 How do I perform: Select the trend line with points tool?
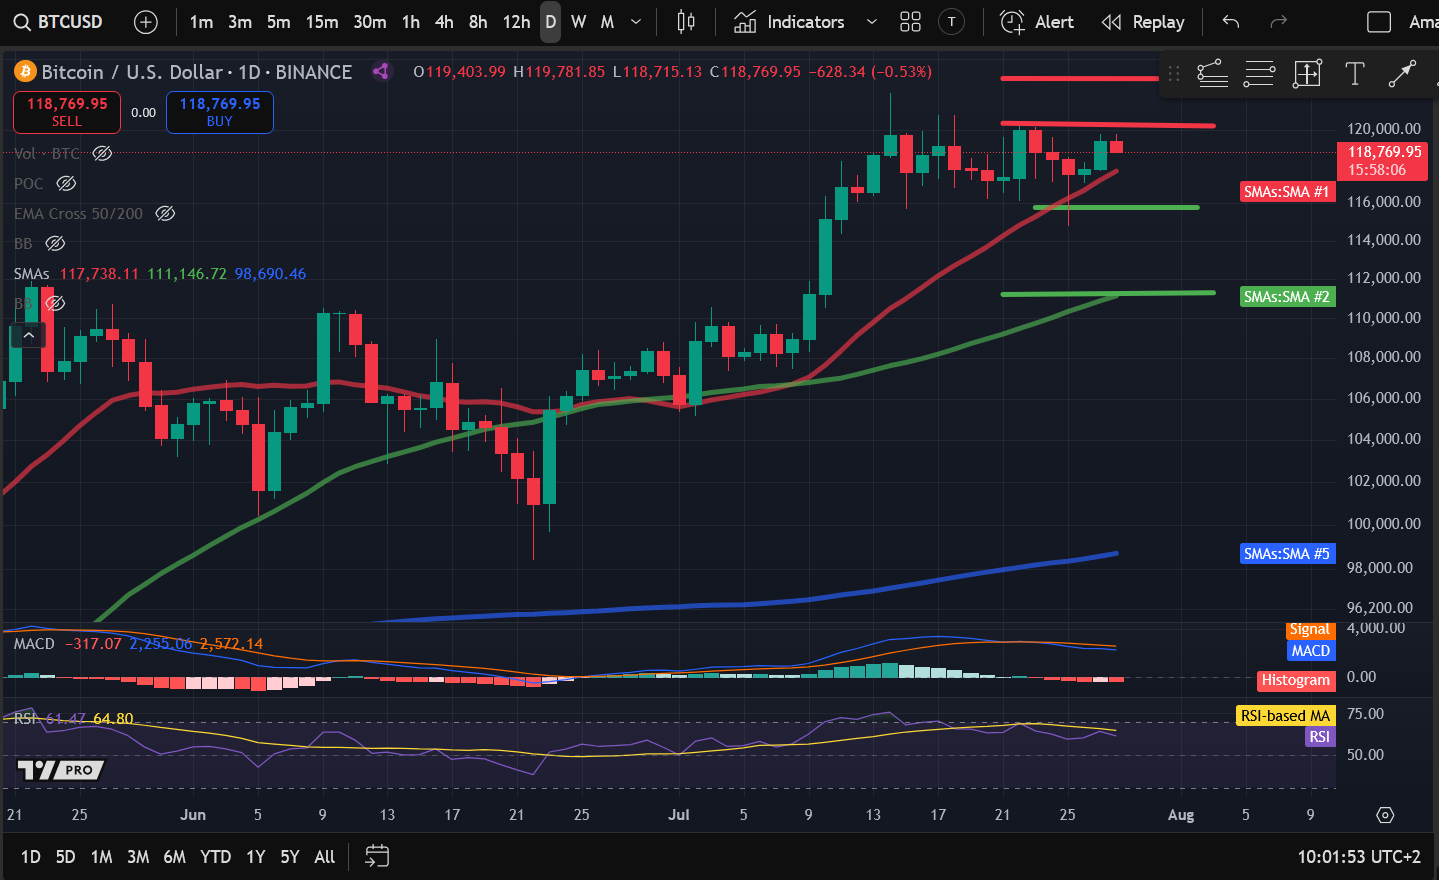click(x=1212, y=73)
